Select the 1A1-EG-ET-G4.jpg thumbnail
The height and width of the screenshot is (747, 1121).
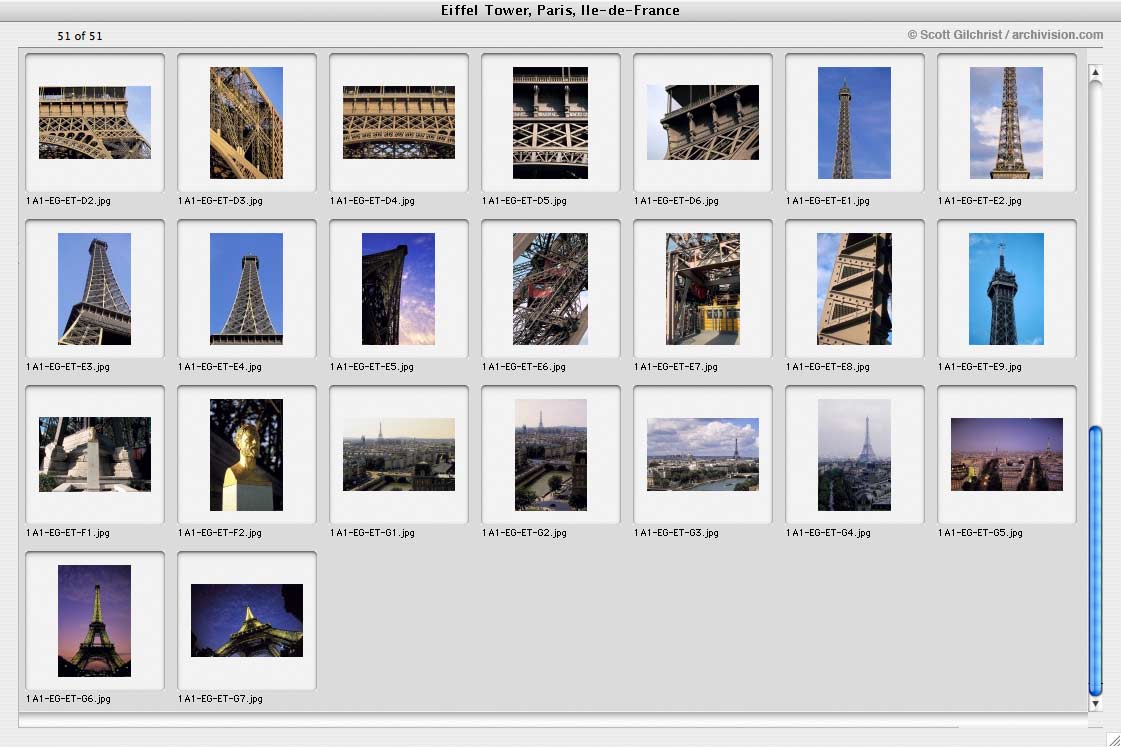click(854, 455)
